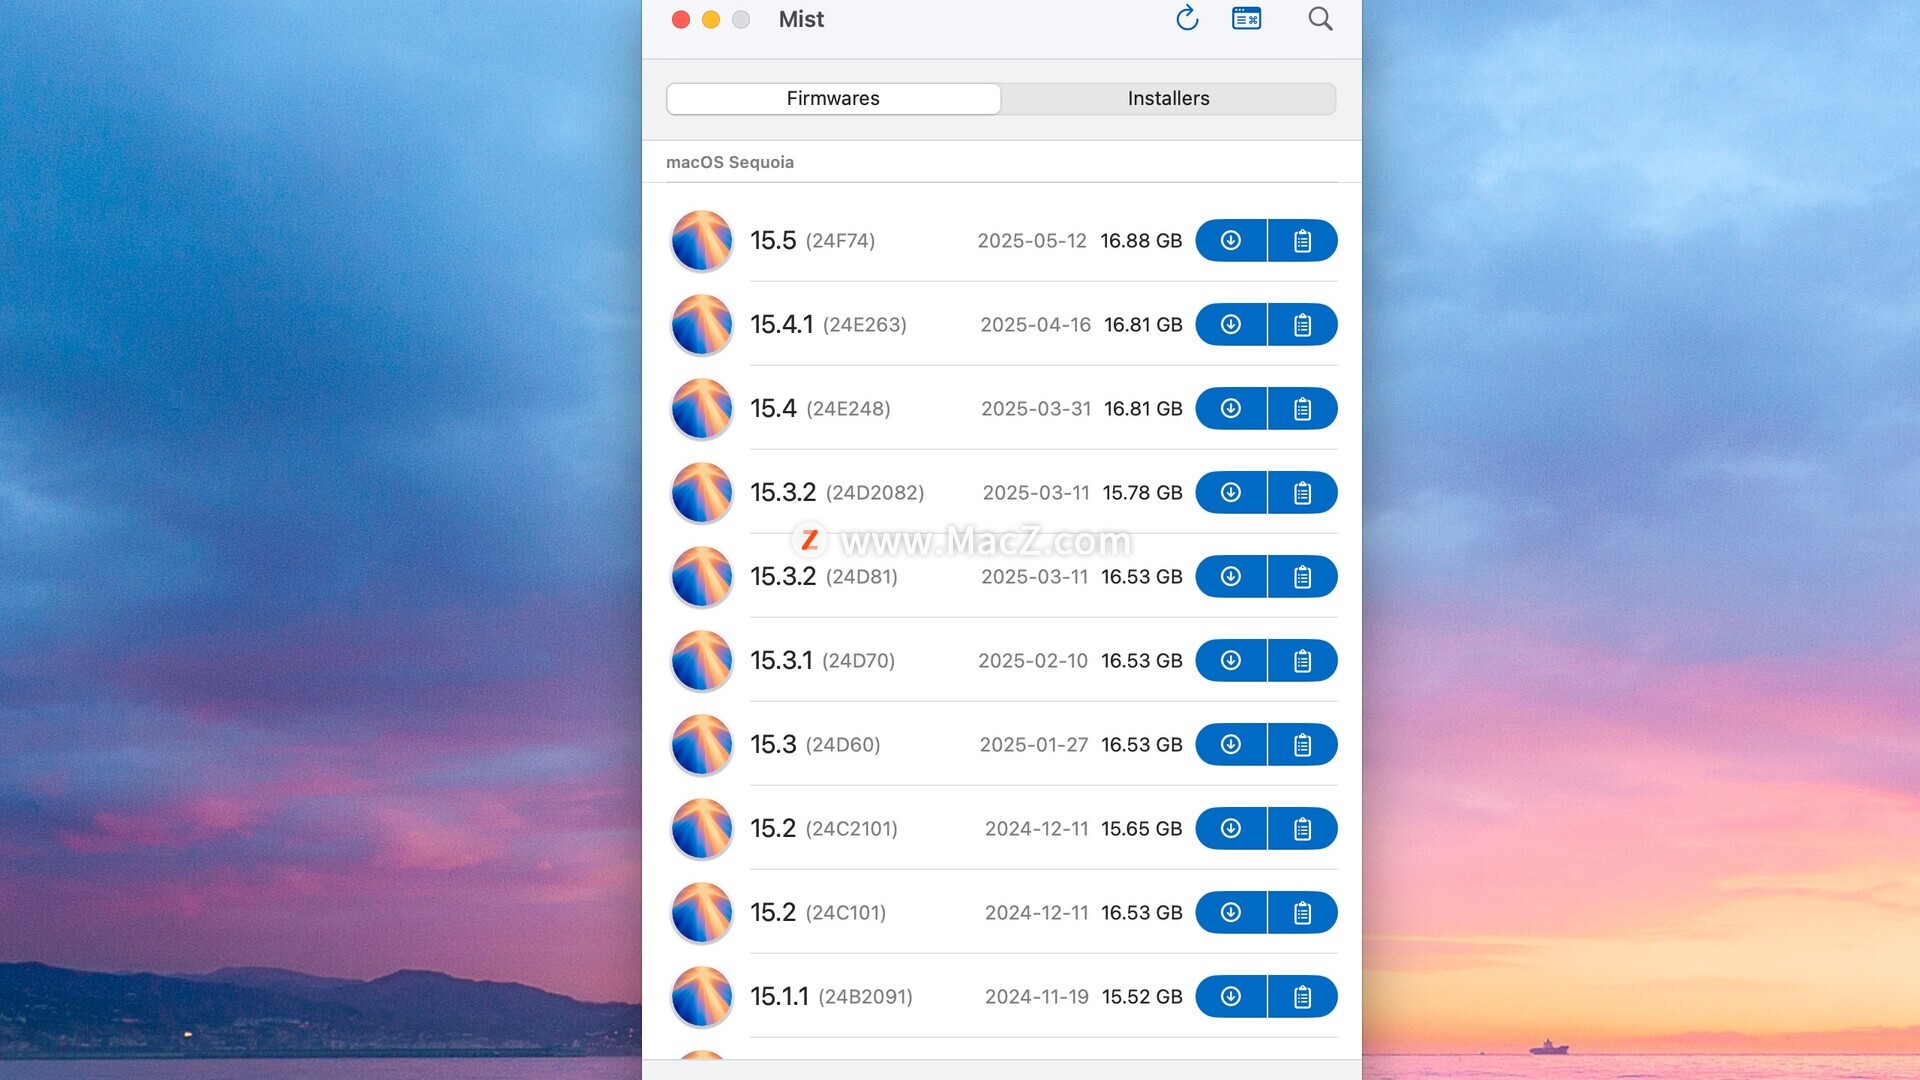Download firmware 15.3 (24D60)
Image resolution: width=1920 pixels, height=1080 pixels.
(x=1231, y=744)
